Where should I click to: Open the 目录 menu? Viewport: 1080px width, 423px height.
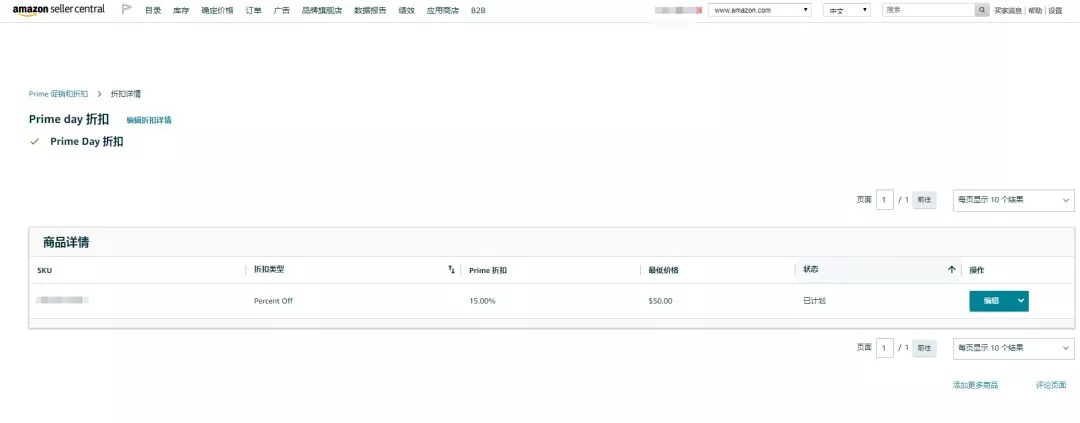coord(153,11)
